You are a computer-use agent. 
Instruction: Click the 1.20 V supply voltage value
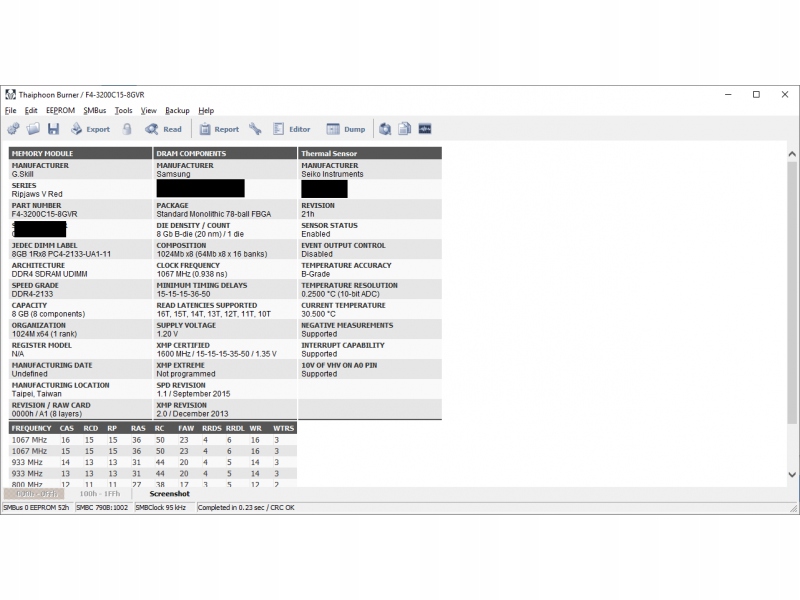click(x=167, y=334)
